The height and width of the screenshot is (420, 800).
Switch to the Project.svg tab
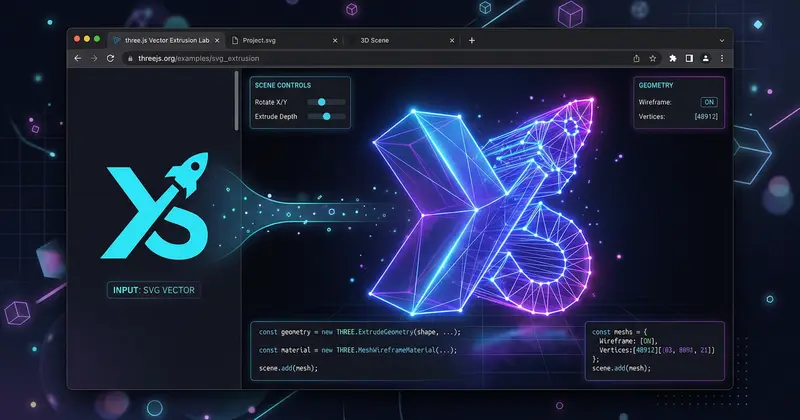pyautogui.click(x=285, y=40)
